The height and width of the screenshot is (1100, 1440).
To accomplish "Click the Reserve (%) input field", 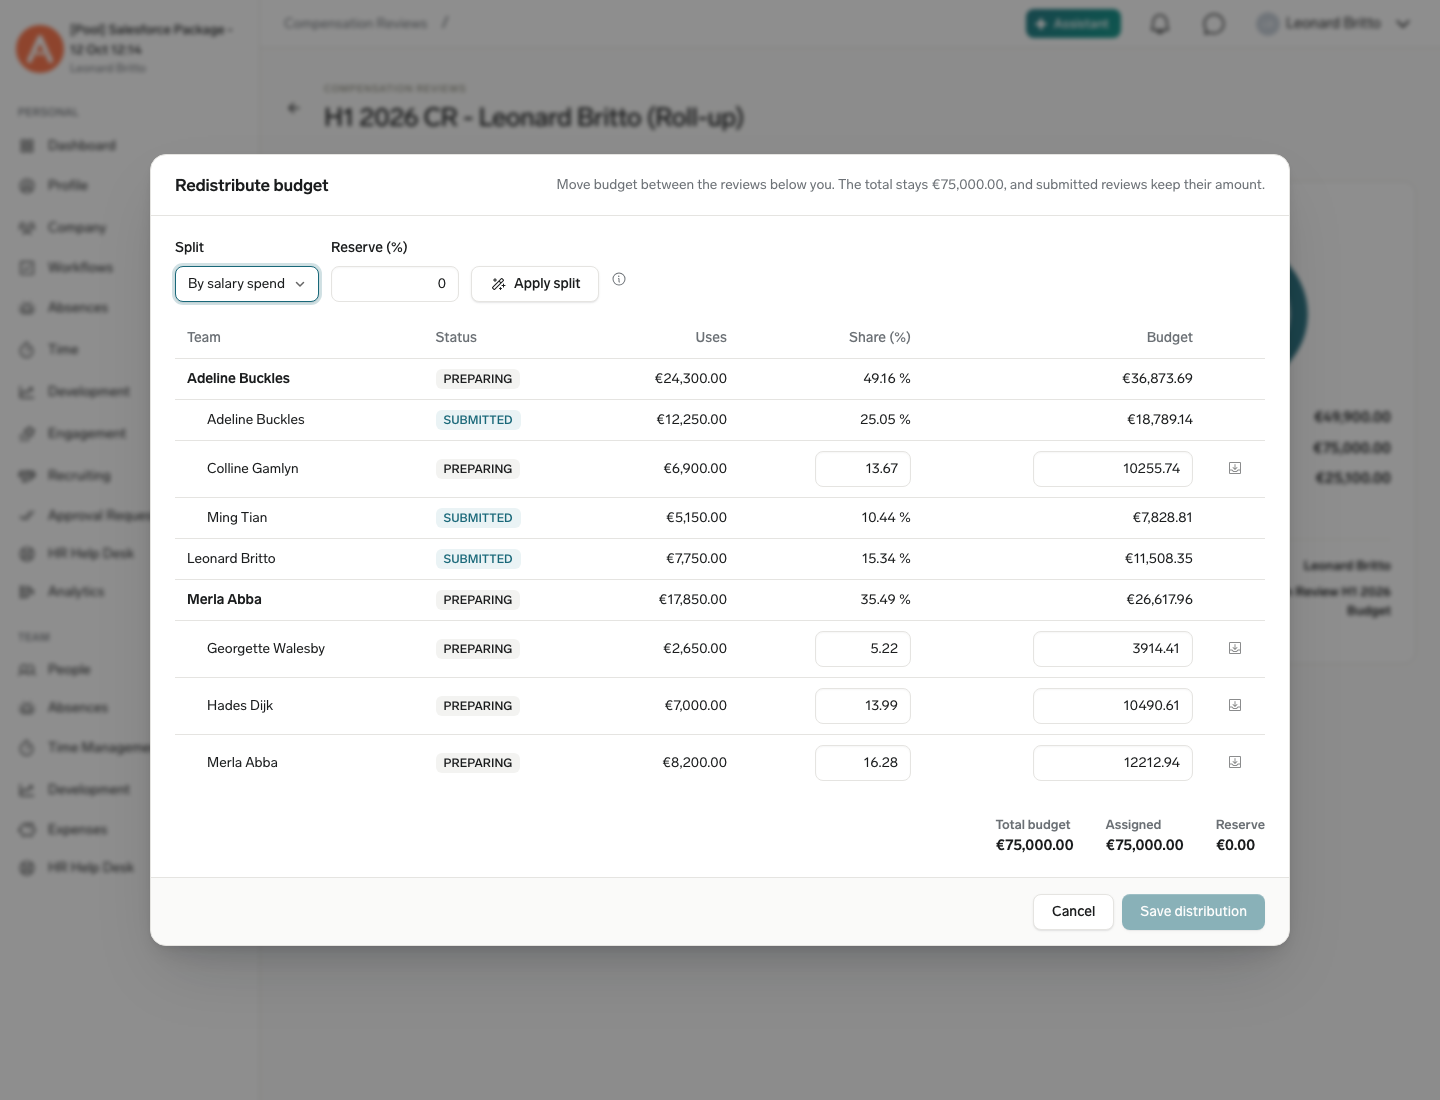I will (395, 284).
